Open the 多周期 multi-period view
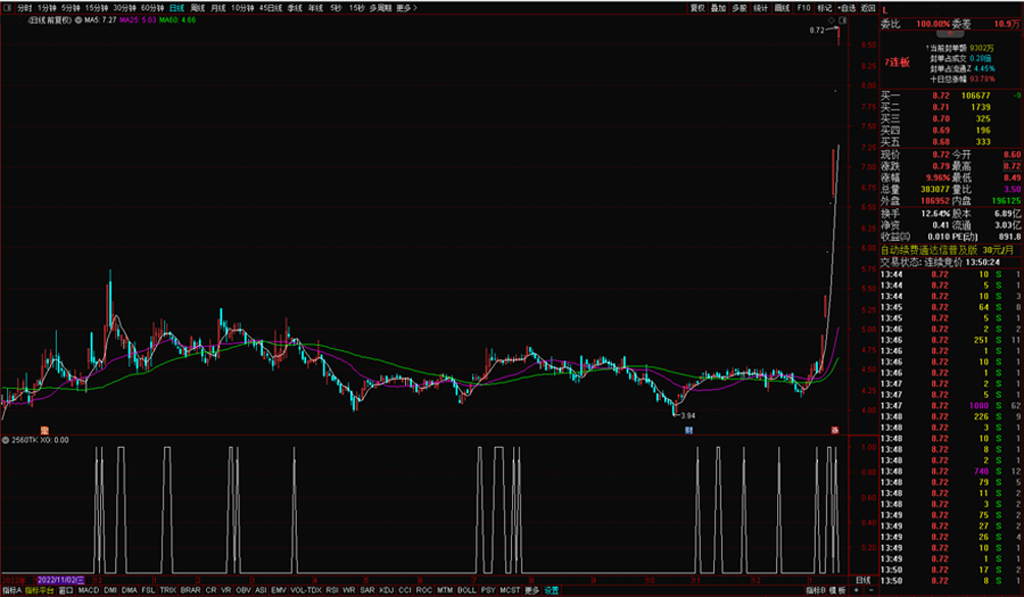 380,7
